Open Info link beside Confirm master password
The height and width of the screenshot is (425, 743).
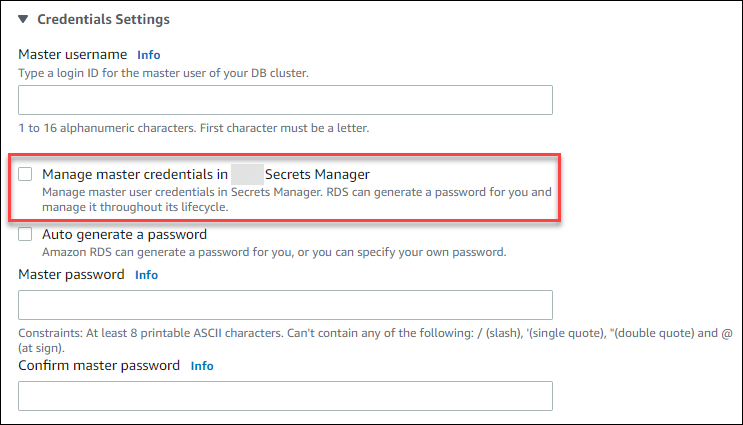202,366
